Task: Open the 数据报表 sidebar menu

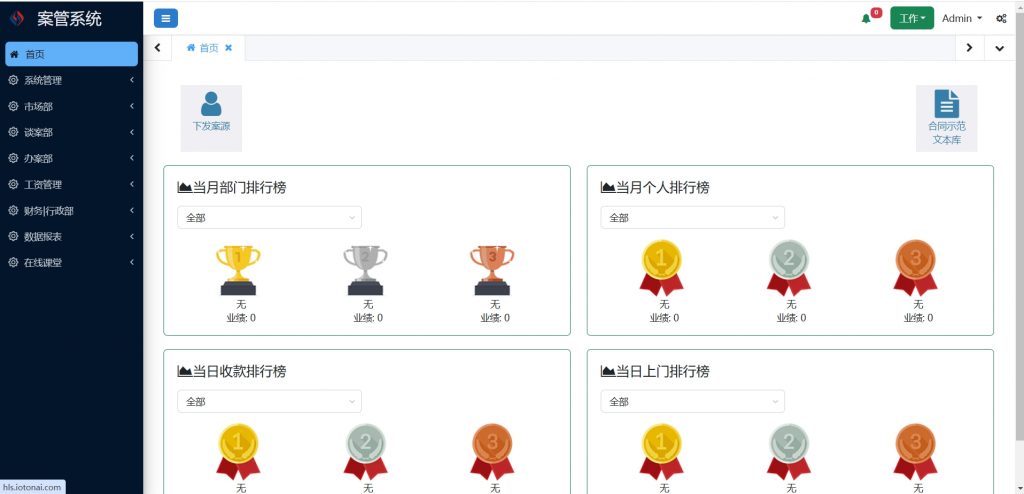Action: [71, 237]
